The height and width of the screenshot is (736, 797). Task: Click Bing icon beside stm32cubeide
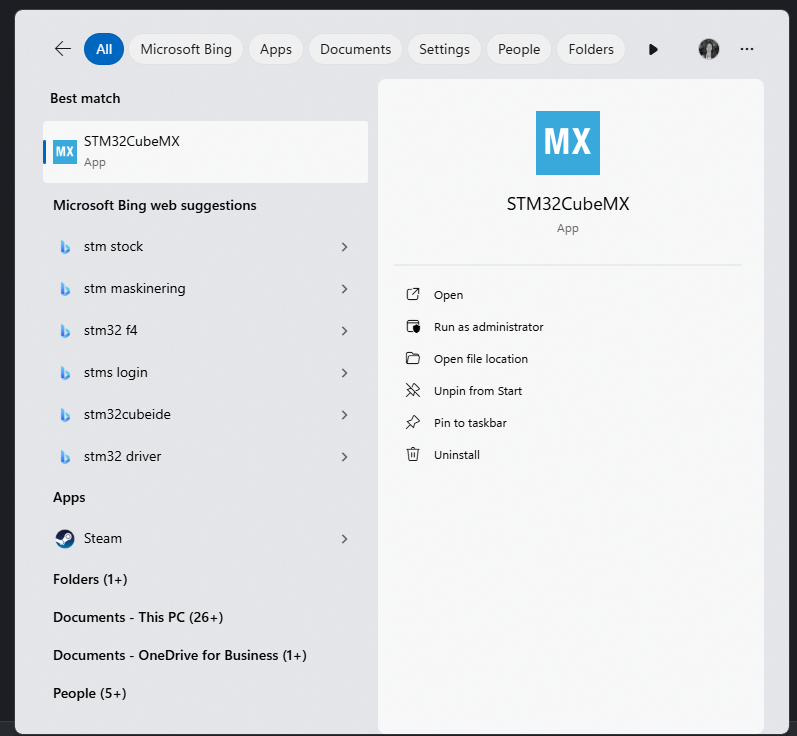(x=65, y=415)
